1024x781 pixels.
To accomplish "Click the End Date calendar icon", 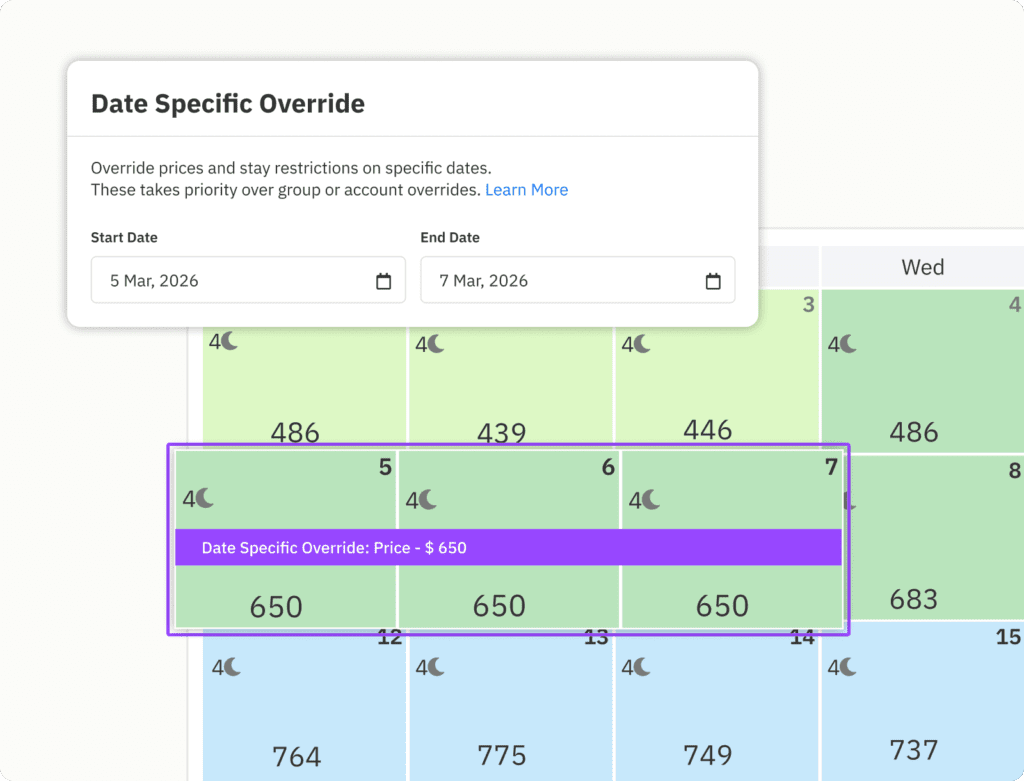I will click(x=713, y=282).
